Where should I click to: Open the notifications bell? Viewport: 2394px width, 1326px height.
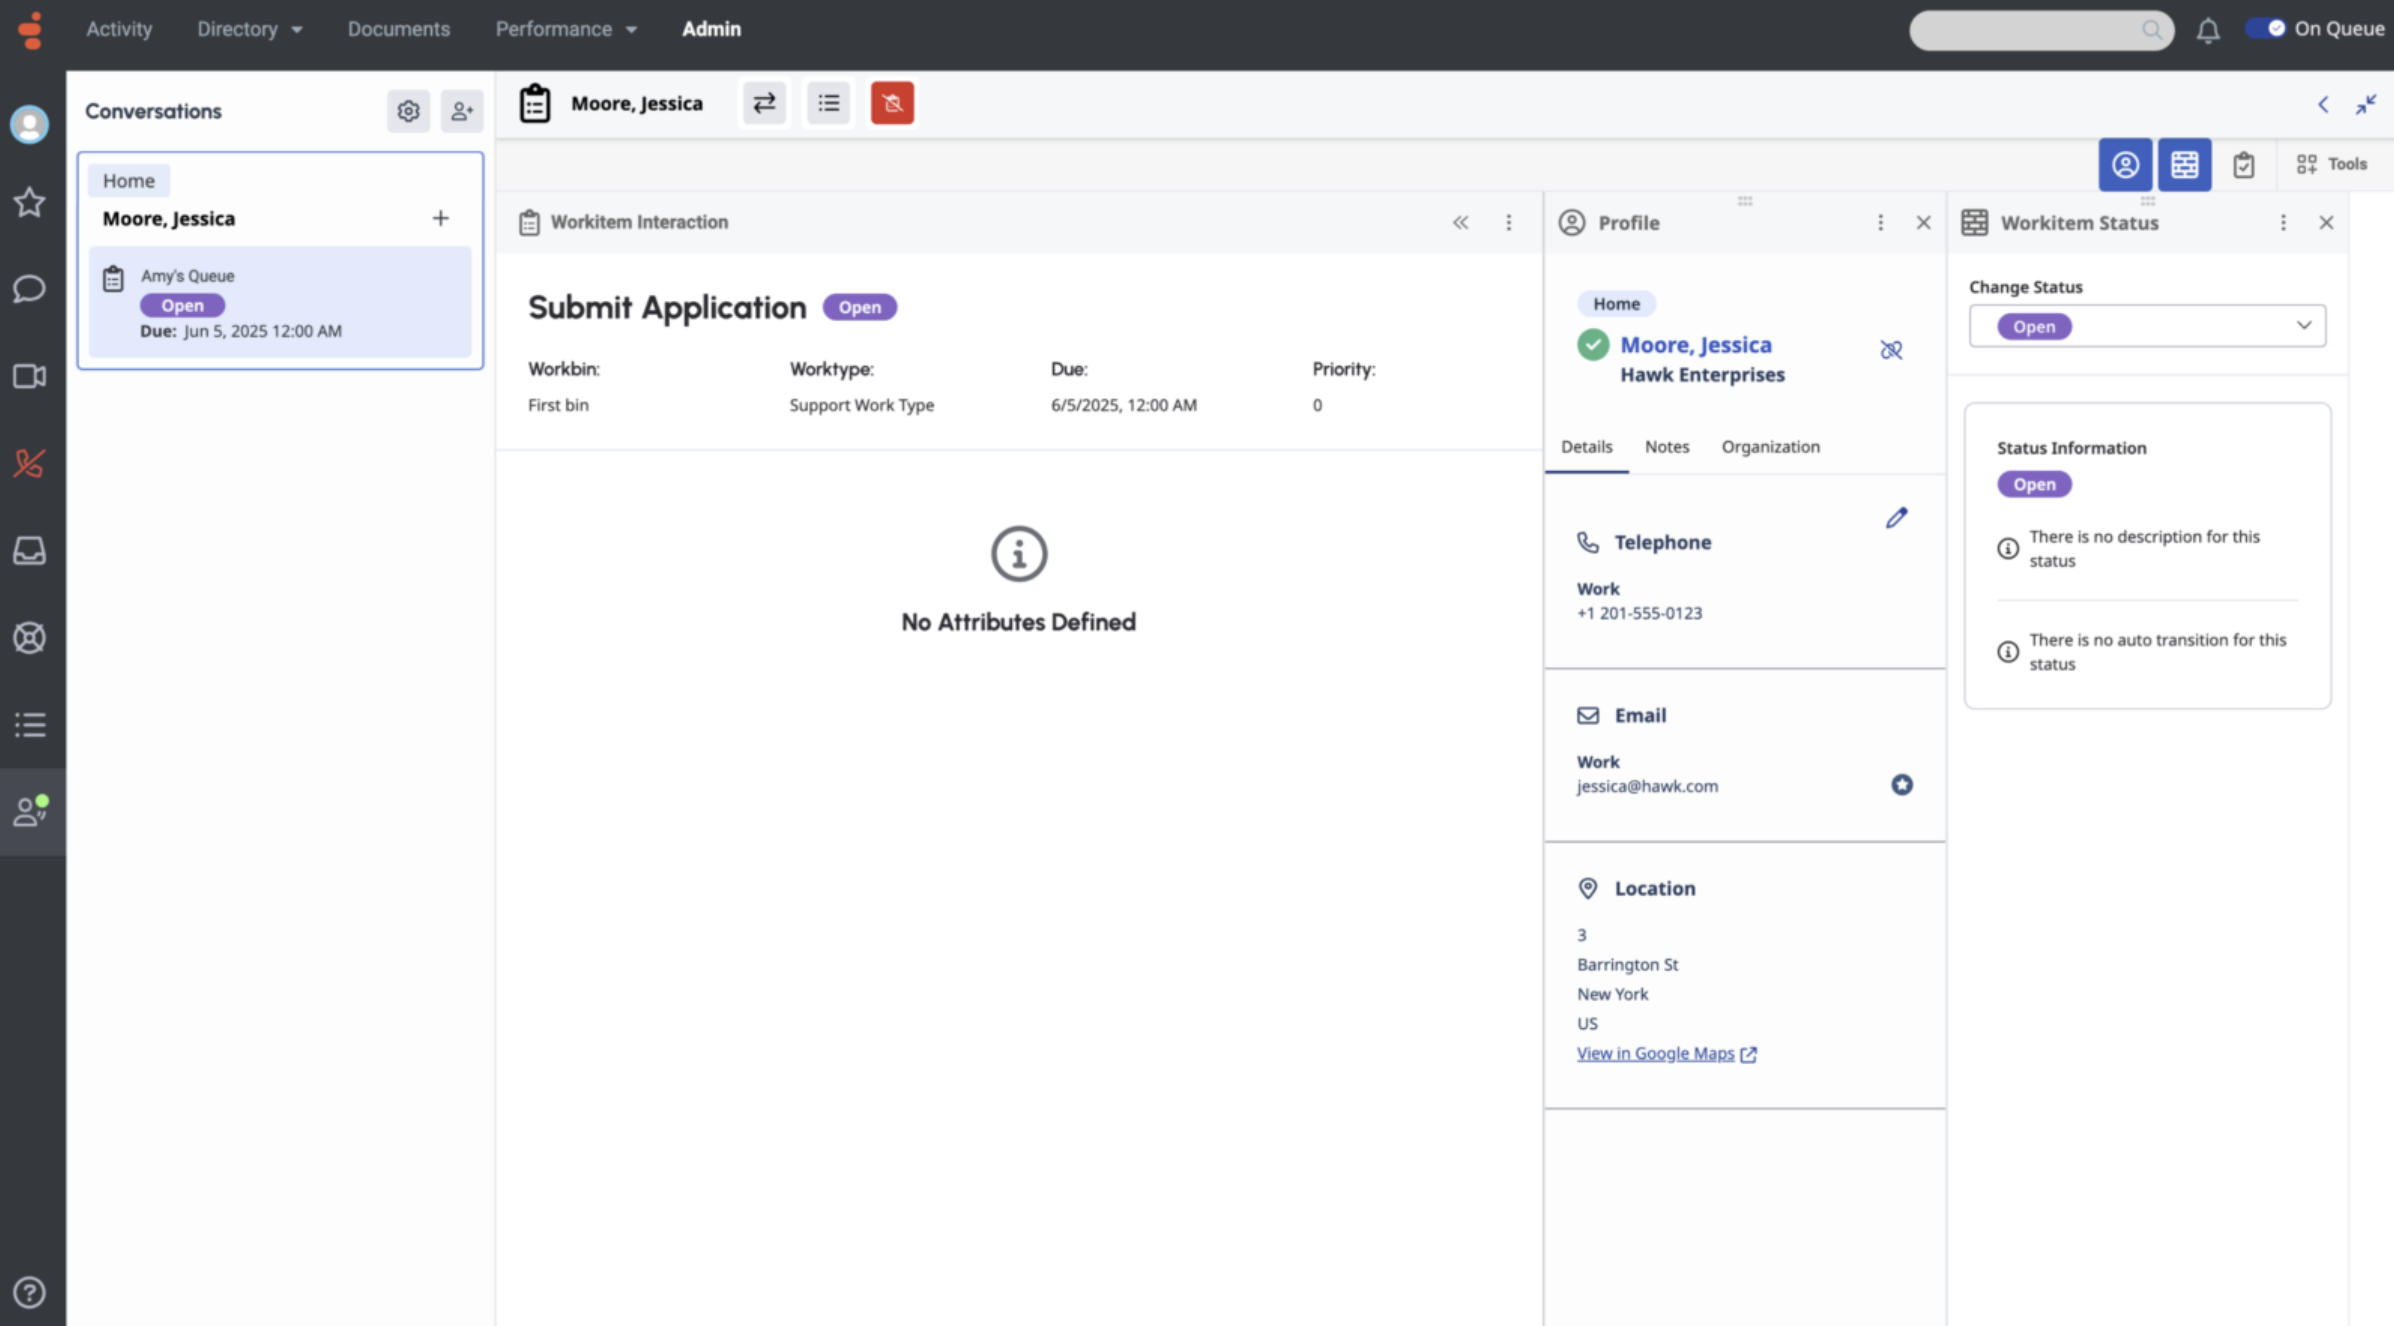point(2208,30)
